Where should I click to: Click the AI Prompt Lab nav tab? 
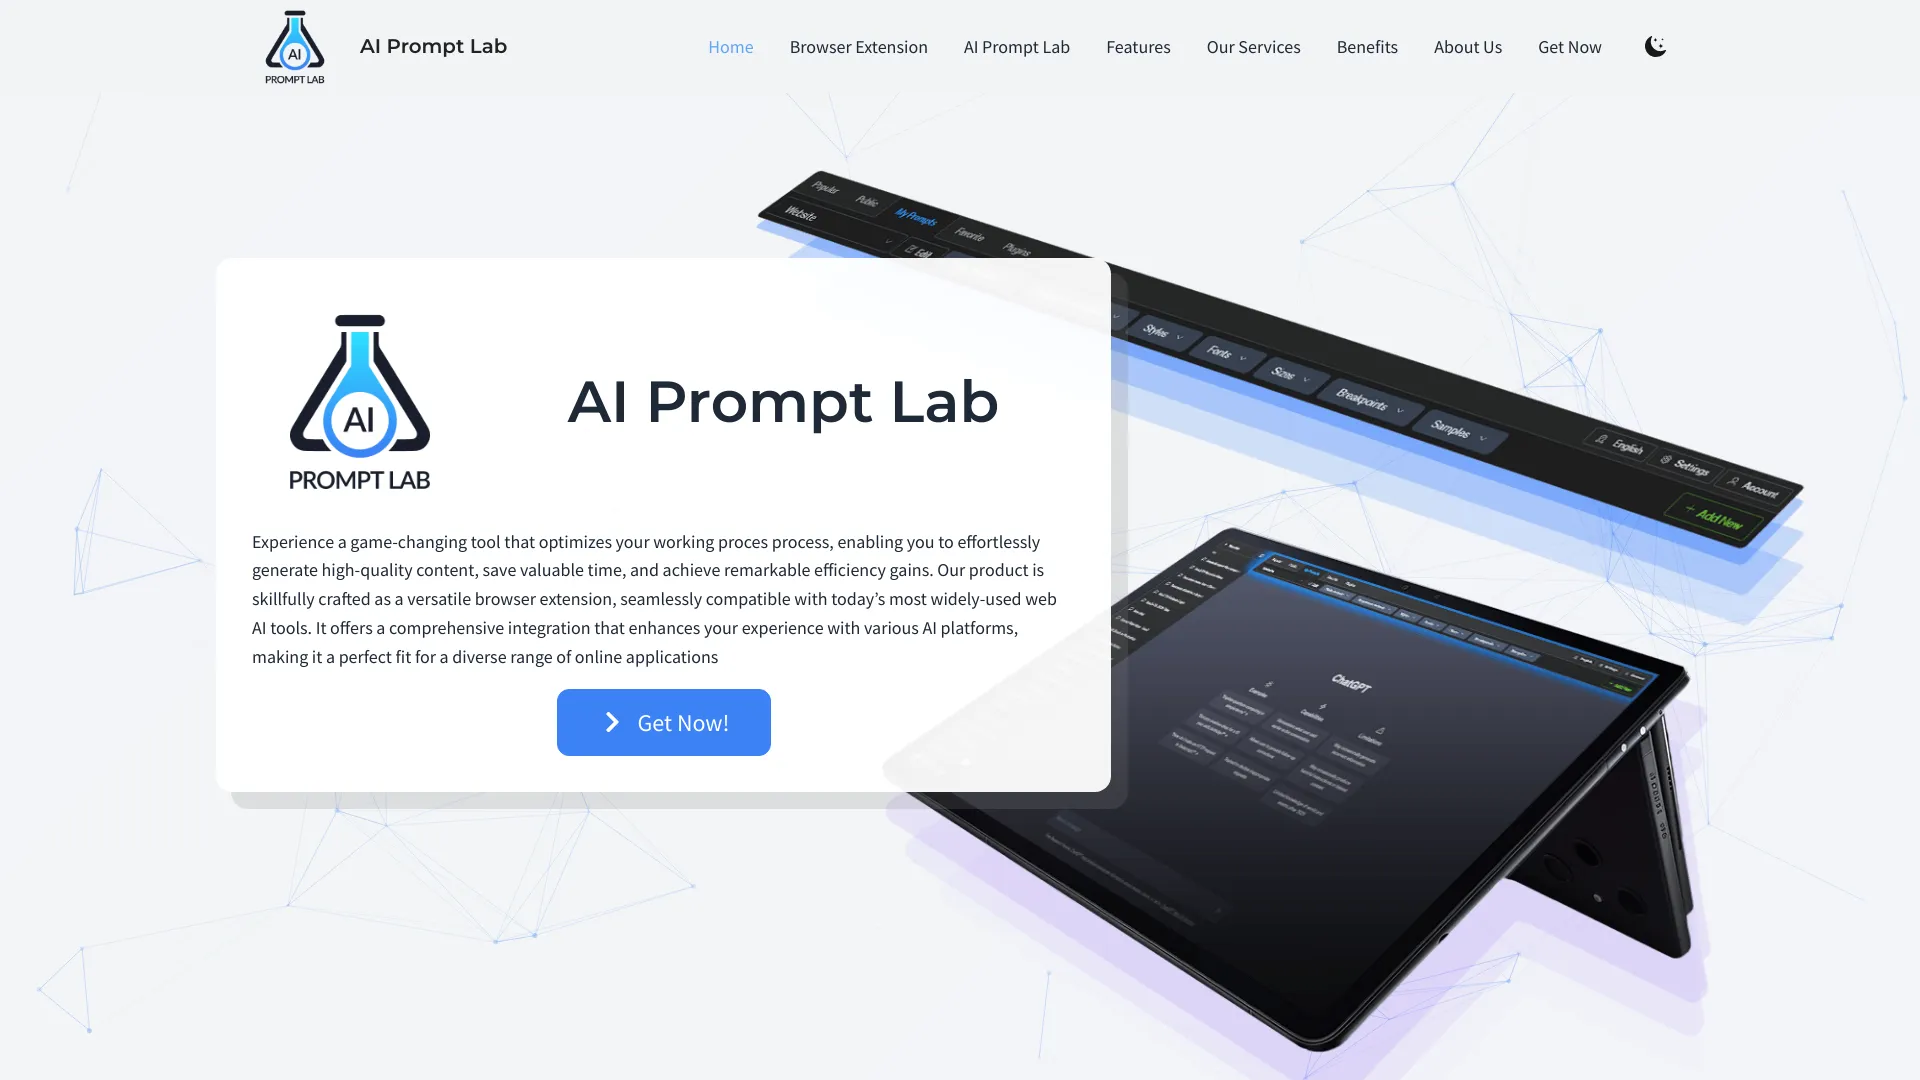pos(1015,45)
